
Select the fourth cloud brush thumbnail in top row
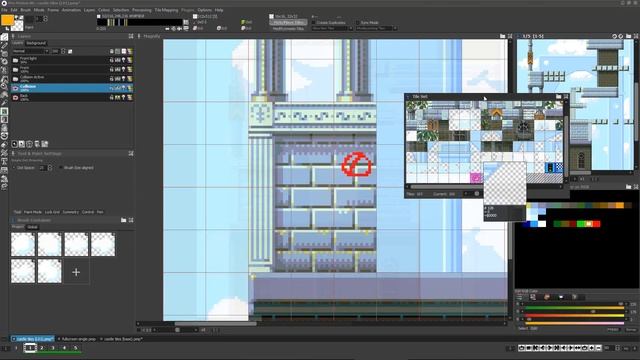point(103,244)
